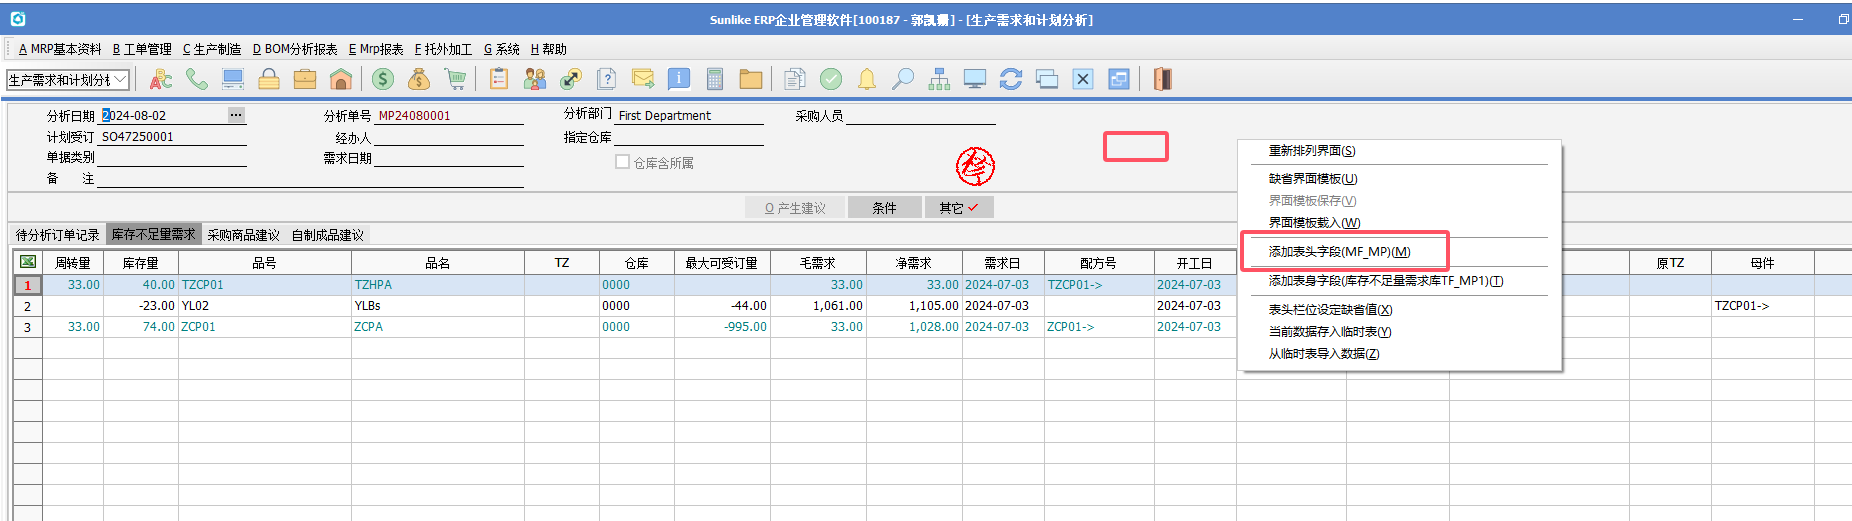
Task: Click the exit door icon
Action: click(1162, 79)
